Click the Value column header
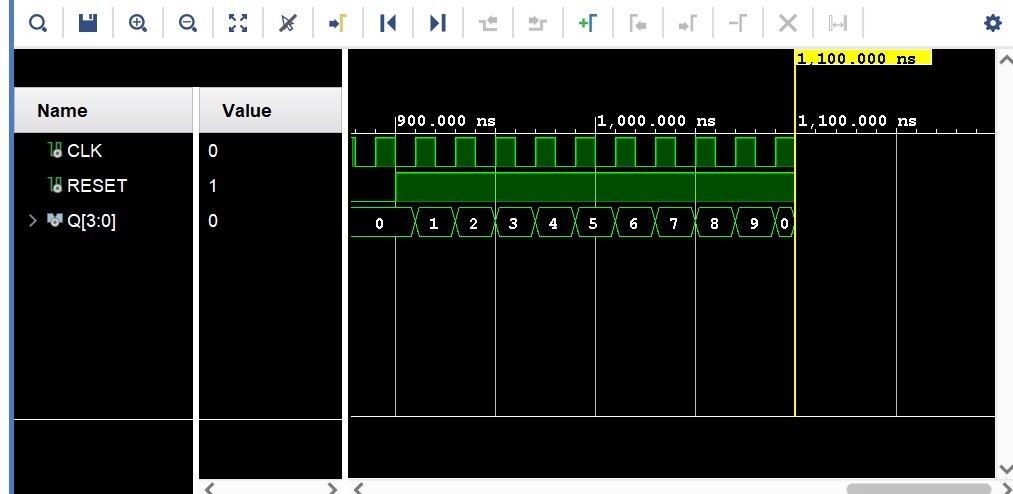 [x=247, y=111]
